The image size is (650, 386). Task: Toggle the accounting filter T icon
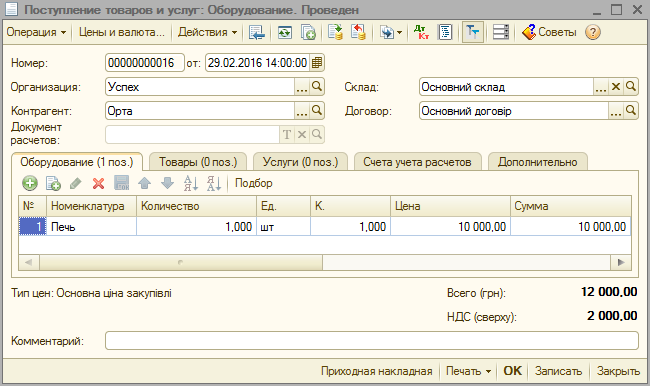(x=473, y=32)
